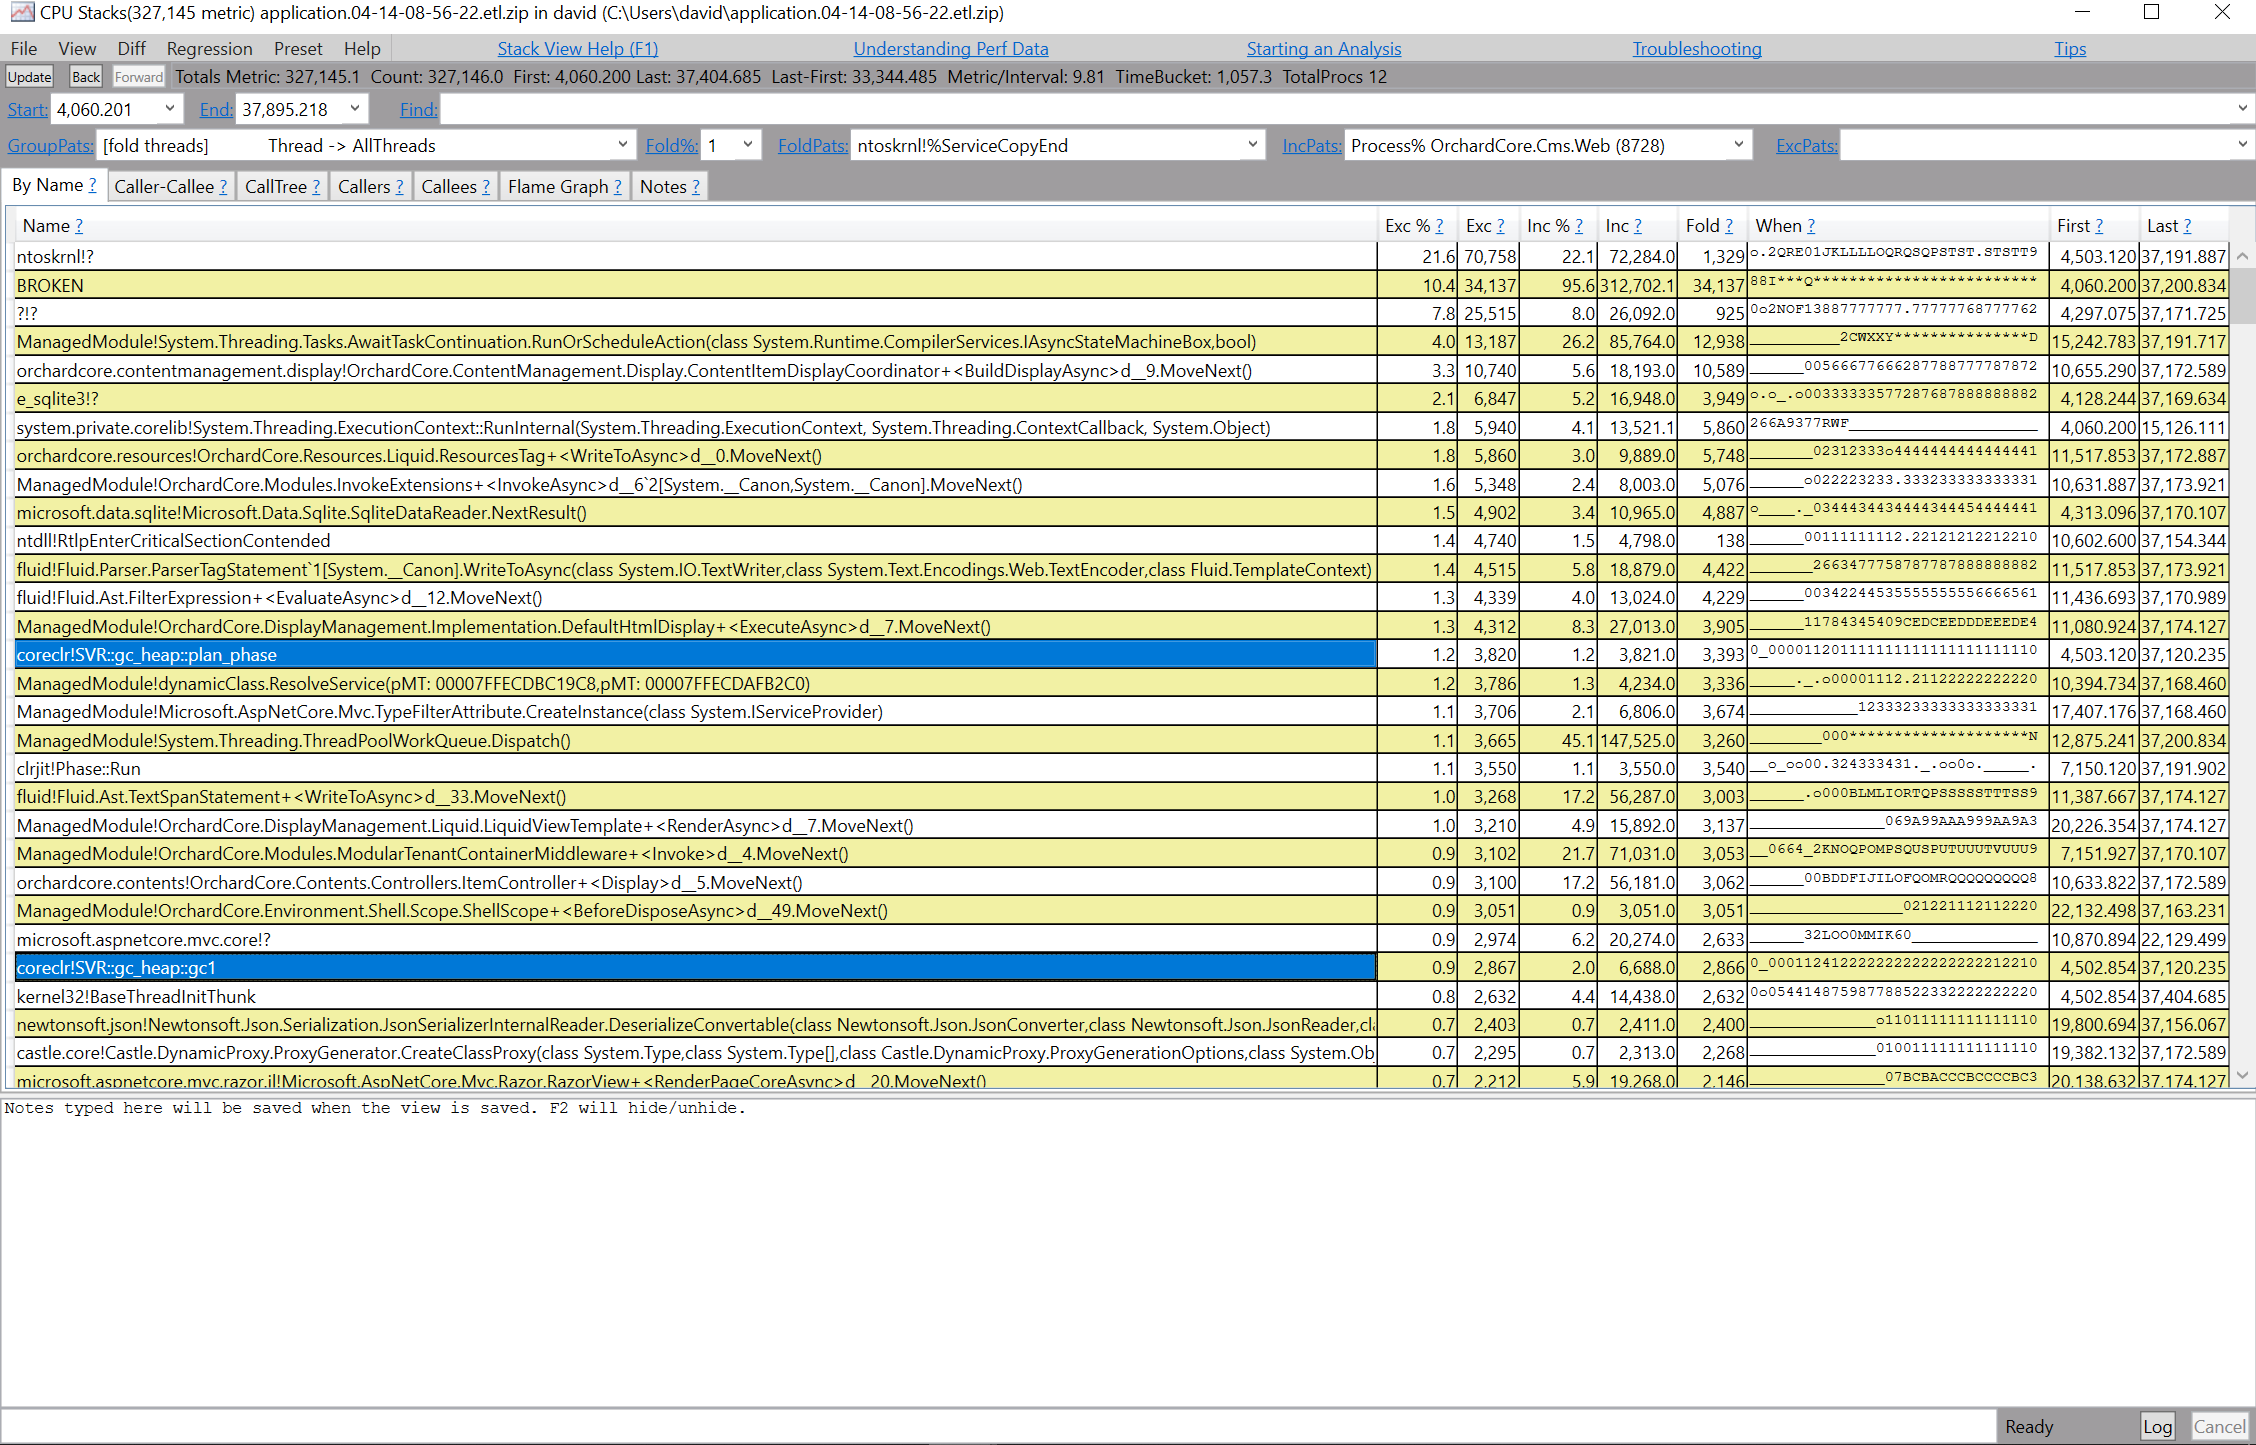Click the help question mark next to Name column

(79, 226)
